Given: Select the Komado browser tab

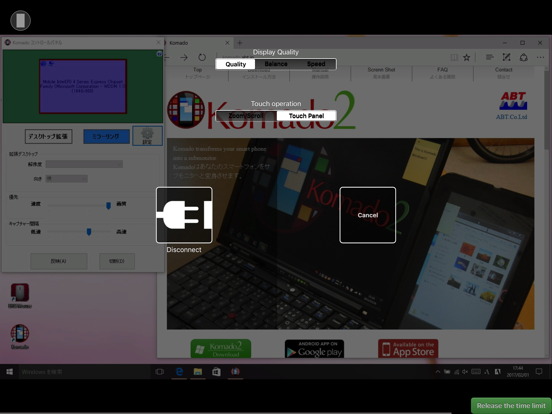Looking at the screenshot, I should click(x=197, y=43).
